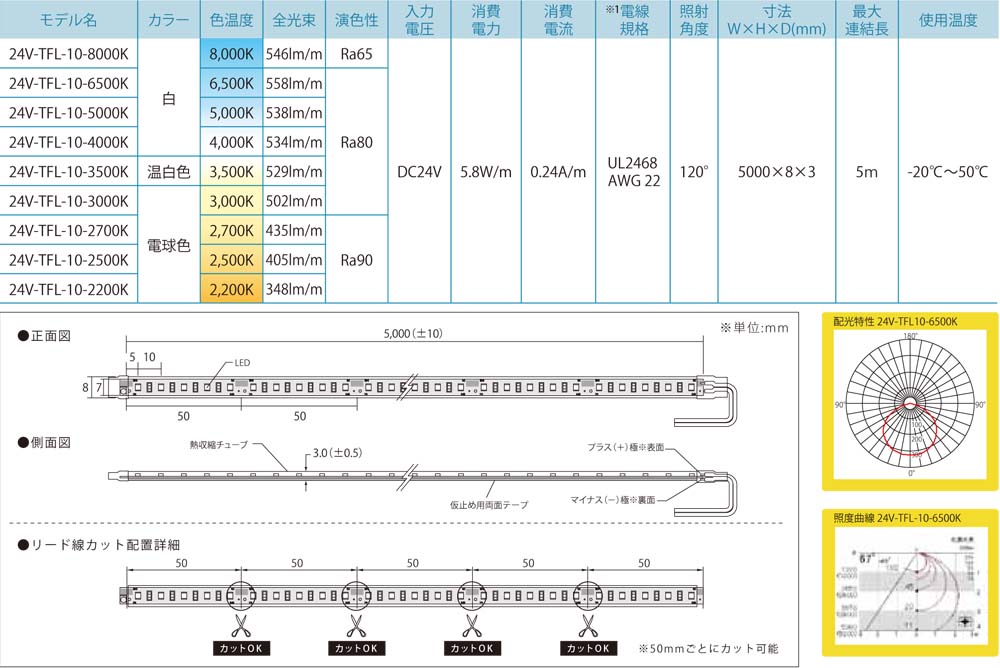Click the 仮止め用両面テープ label
Image resolution: width=1000 pixels, height=668 pixels.
coord(488,505)
